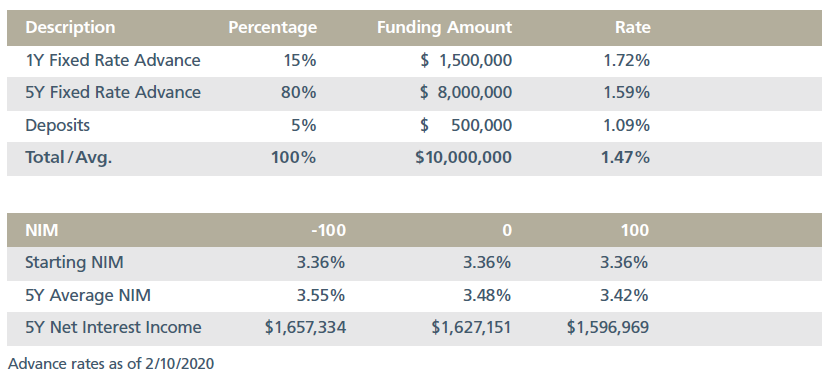The width and height of the screenshot is (834, 378).
Task: Click the 1Y Fixed Rate Advance row label
Action: [113, 61]
